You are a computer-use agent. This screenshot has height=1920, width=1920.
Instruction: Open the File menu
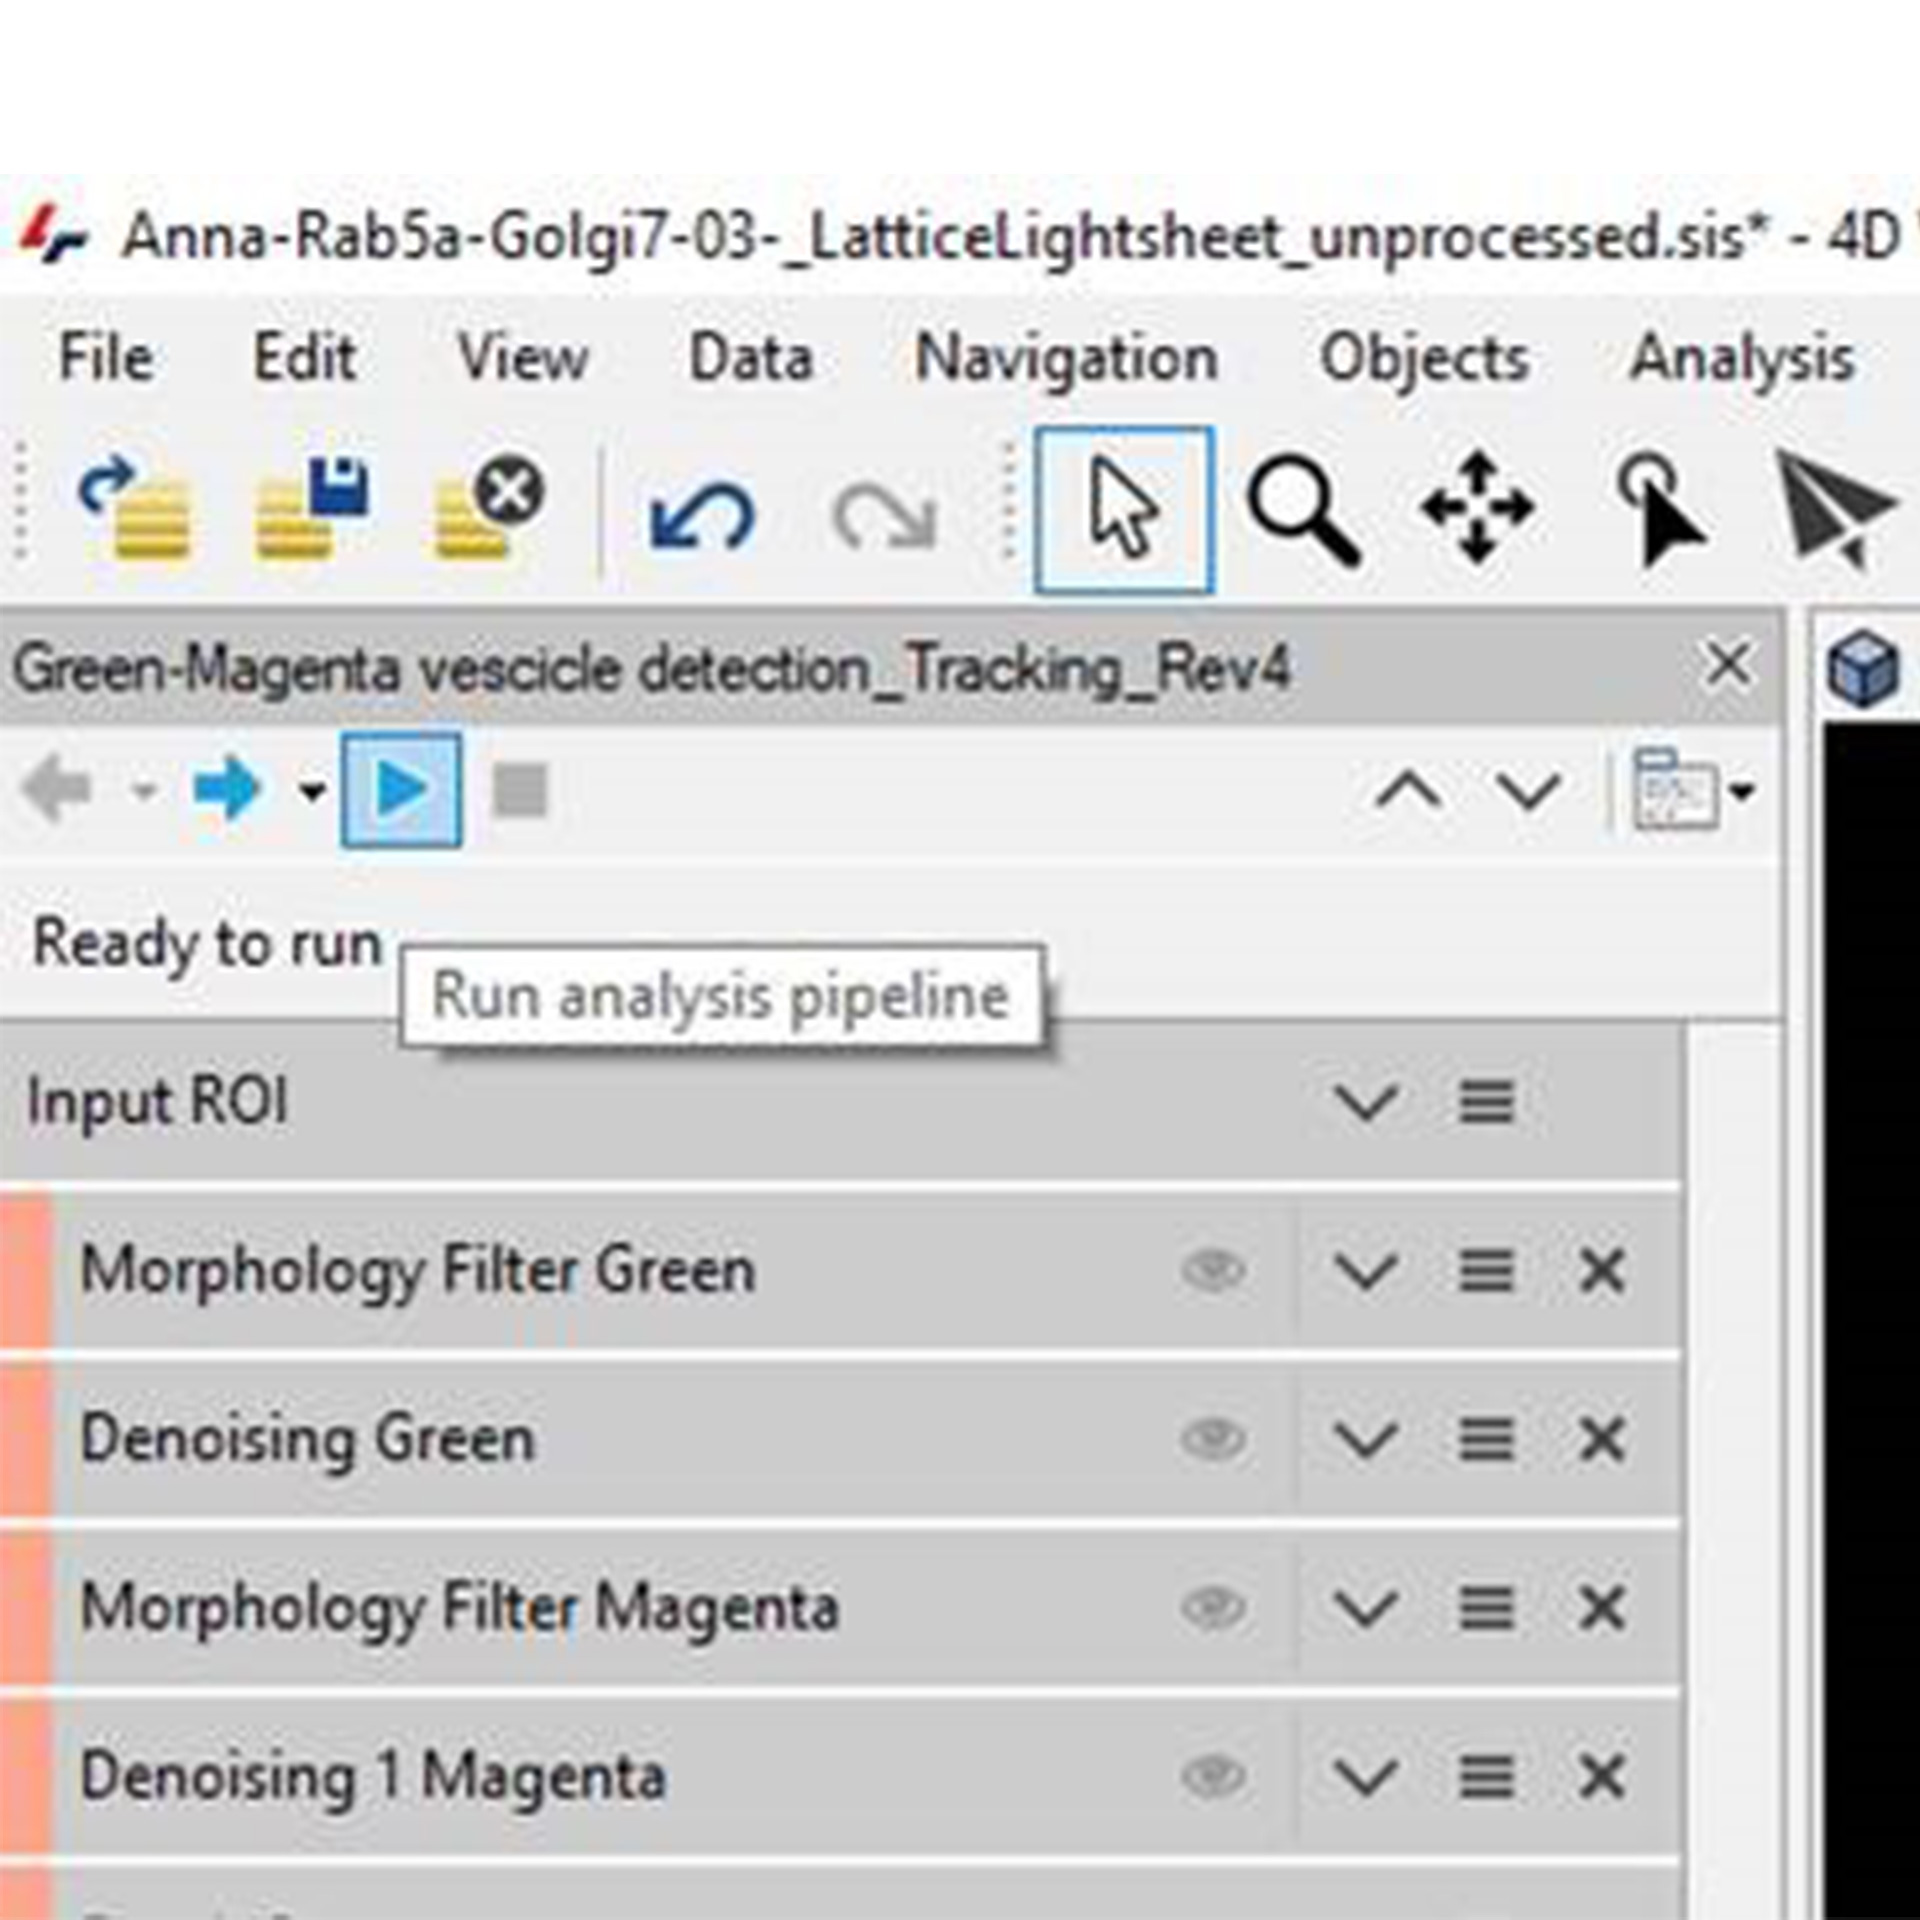pos(105,357)
